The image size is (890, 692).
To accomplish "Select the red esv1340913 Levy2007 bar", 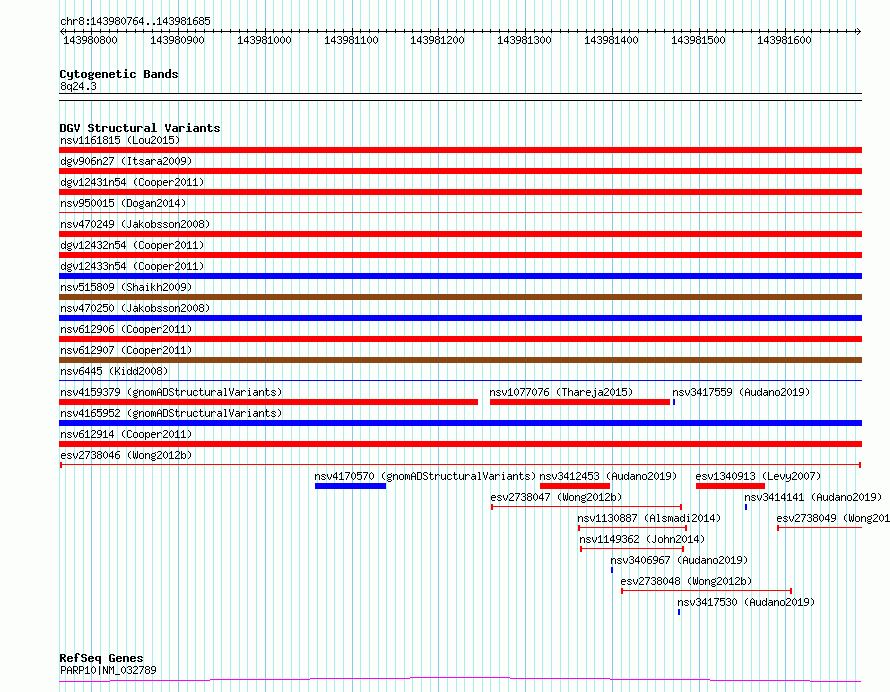I will point(731,486).
